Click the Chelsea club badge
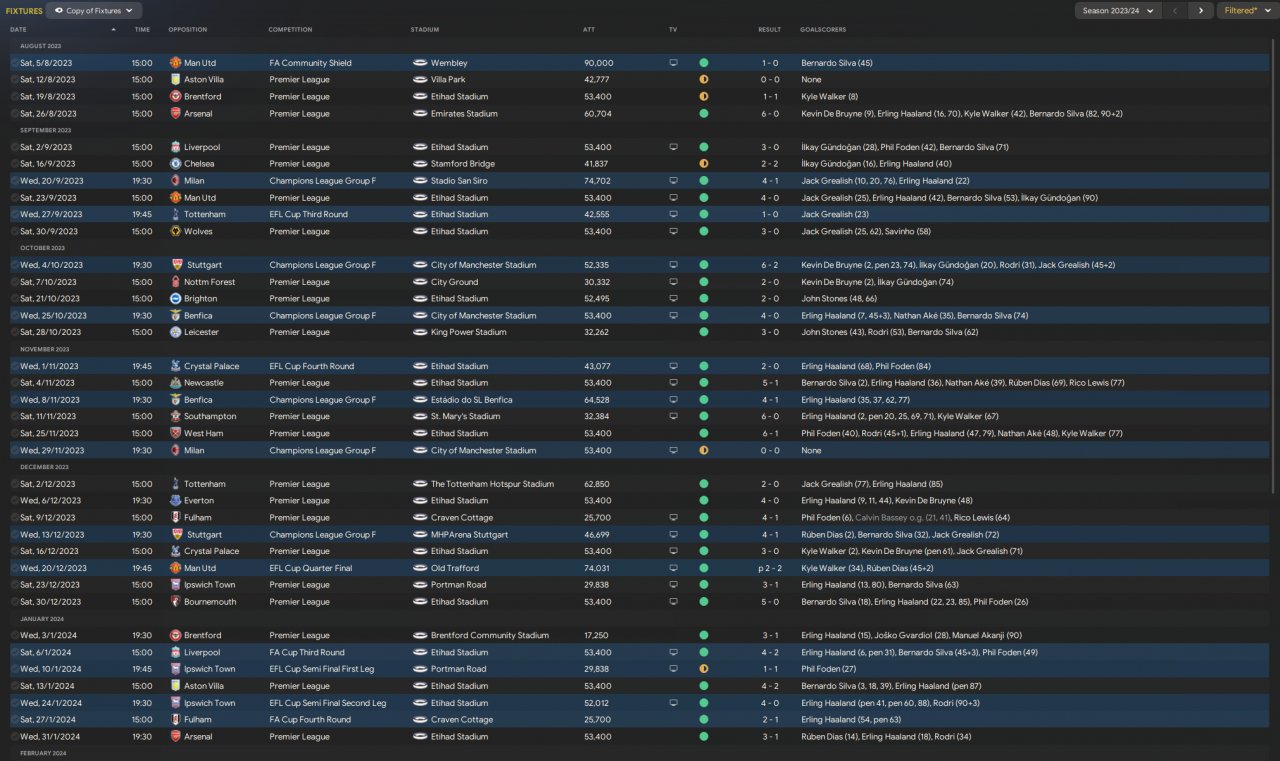The width and height of the screenshot is (1280, 761). click(175, 164)
